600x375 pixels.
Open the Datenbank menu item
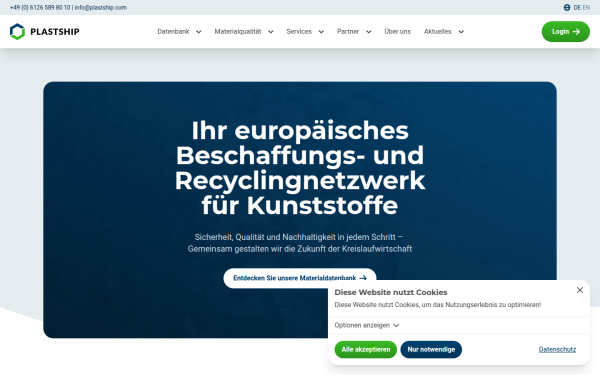(173, 31)
